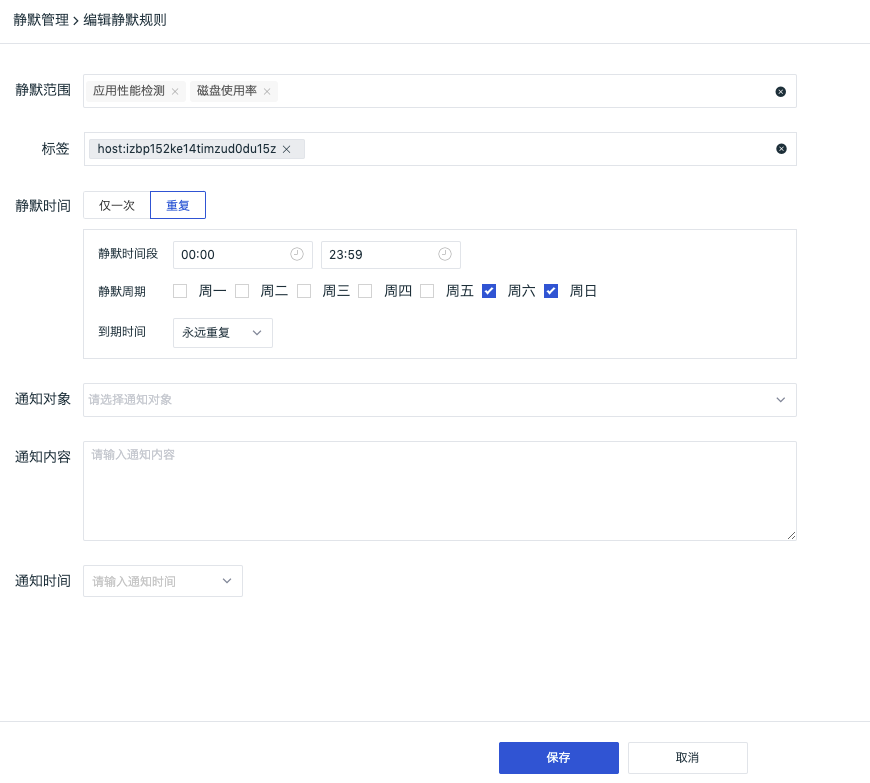Screen dimensions: 870x783
Task: Open the 通知时间 dropdown
Action: [163, 581]
